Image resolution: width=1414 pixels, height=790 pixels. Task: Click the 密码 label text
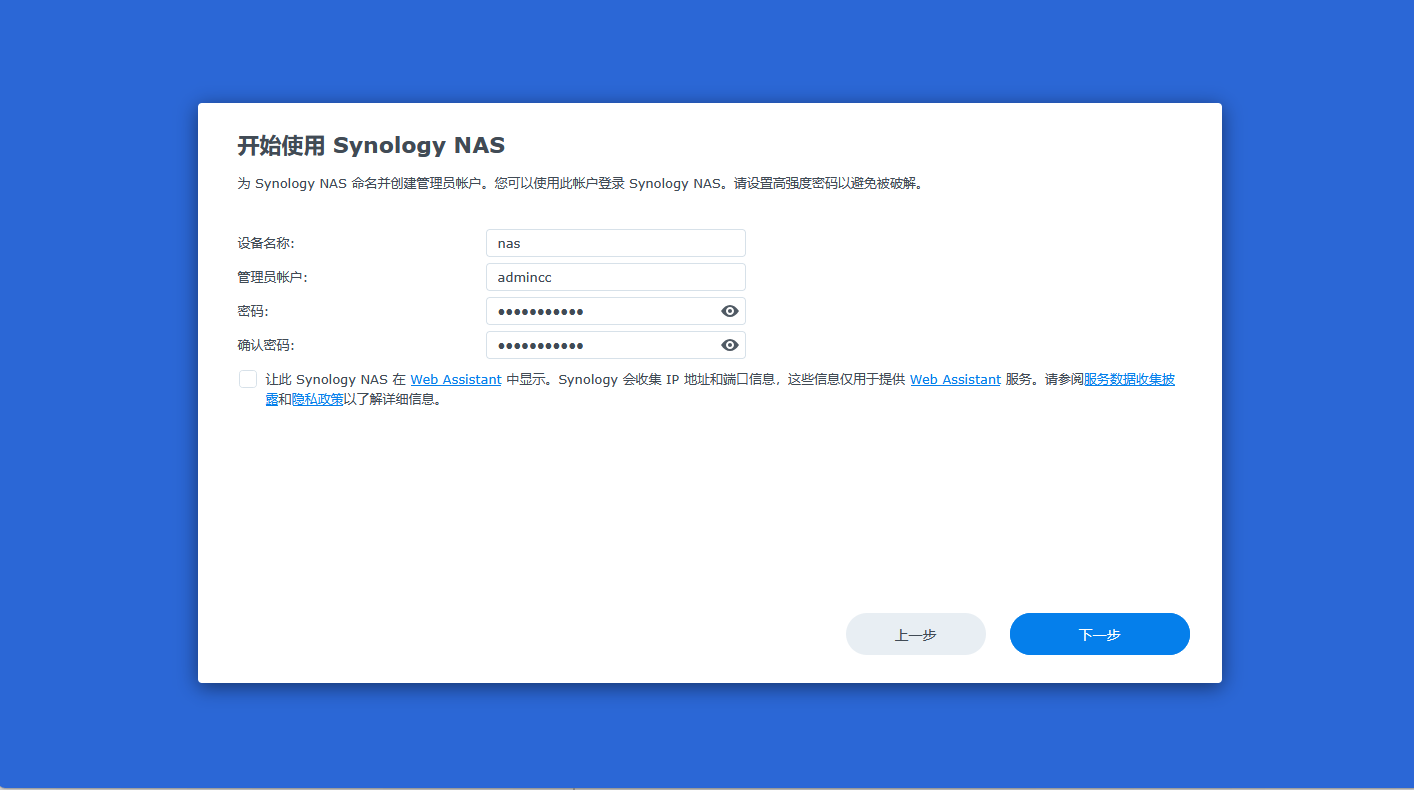point(253,311)
